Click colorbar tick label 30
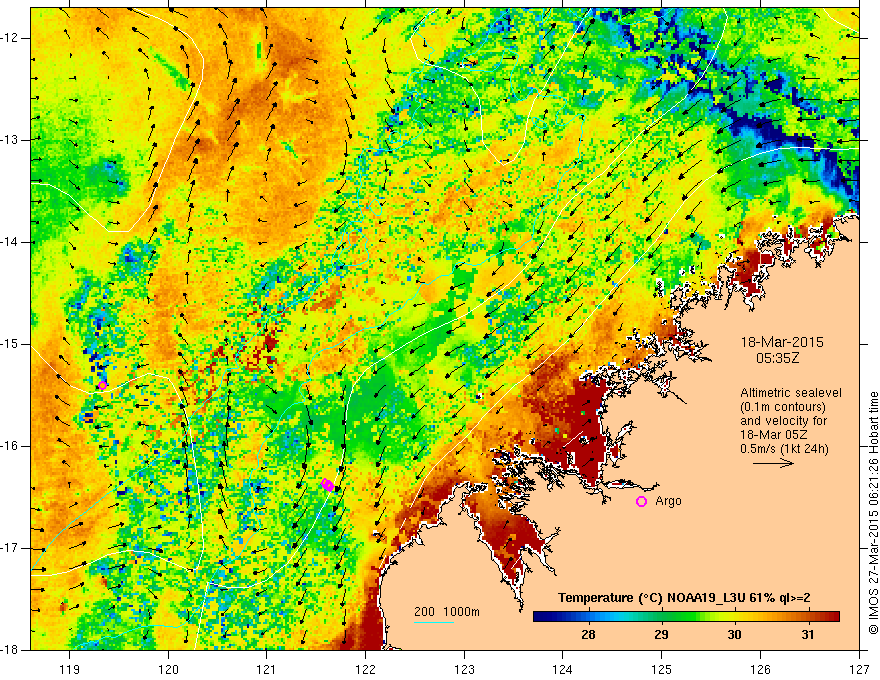 pos(734,635)
